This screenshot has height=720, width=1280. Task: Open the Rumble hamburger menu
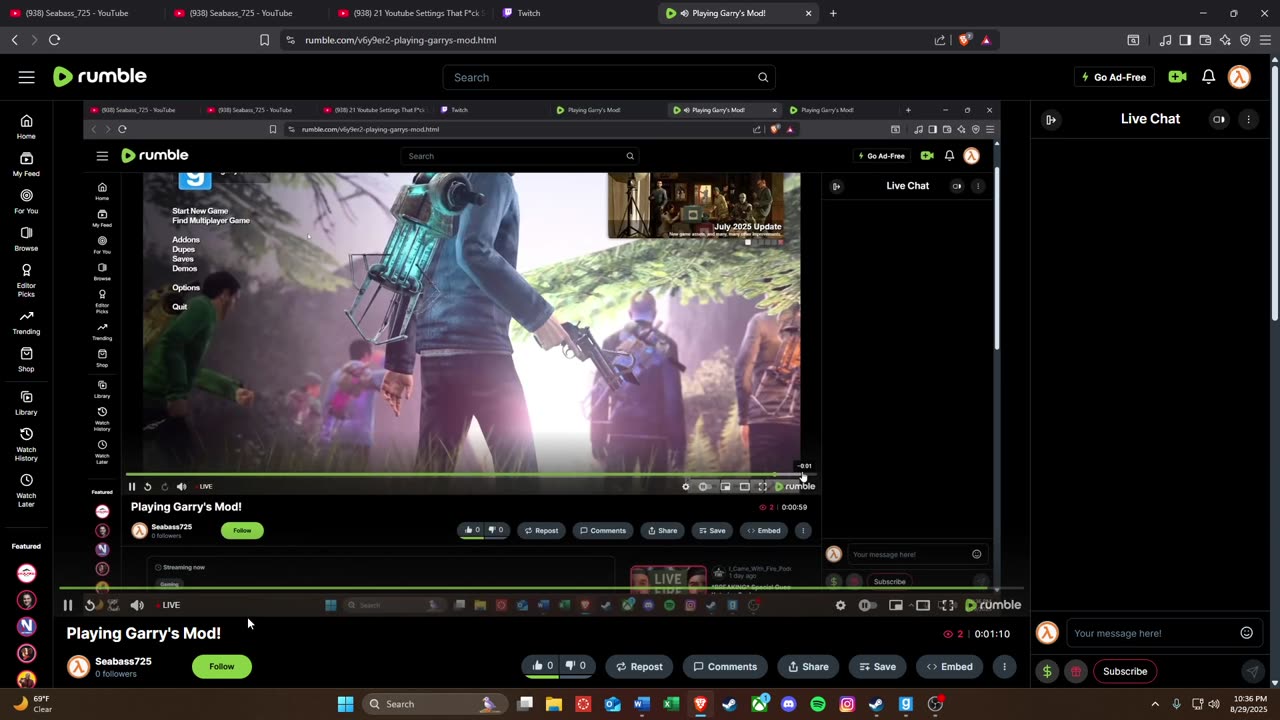26,77
